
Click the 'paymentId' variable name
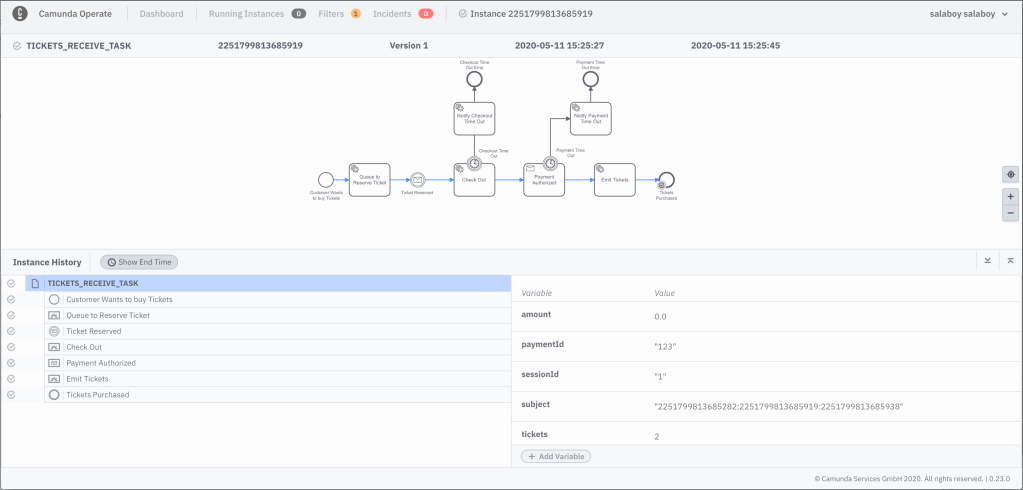tap(543, 344)
